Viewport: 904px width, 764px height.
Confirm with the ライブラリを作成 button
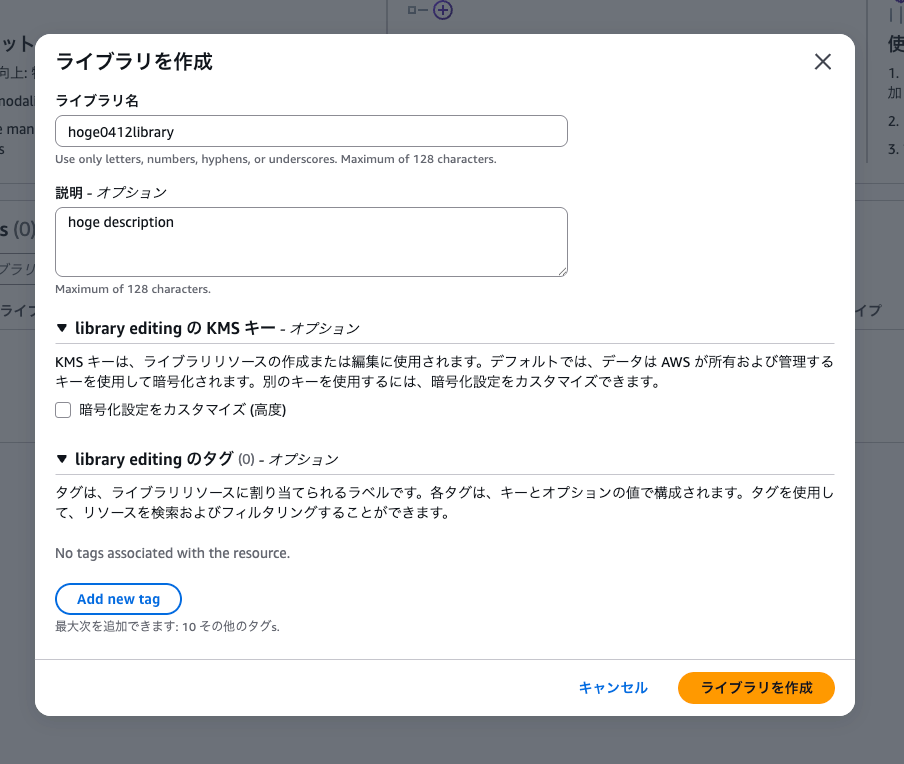[755, 688]
